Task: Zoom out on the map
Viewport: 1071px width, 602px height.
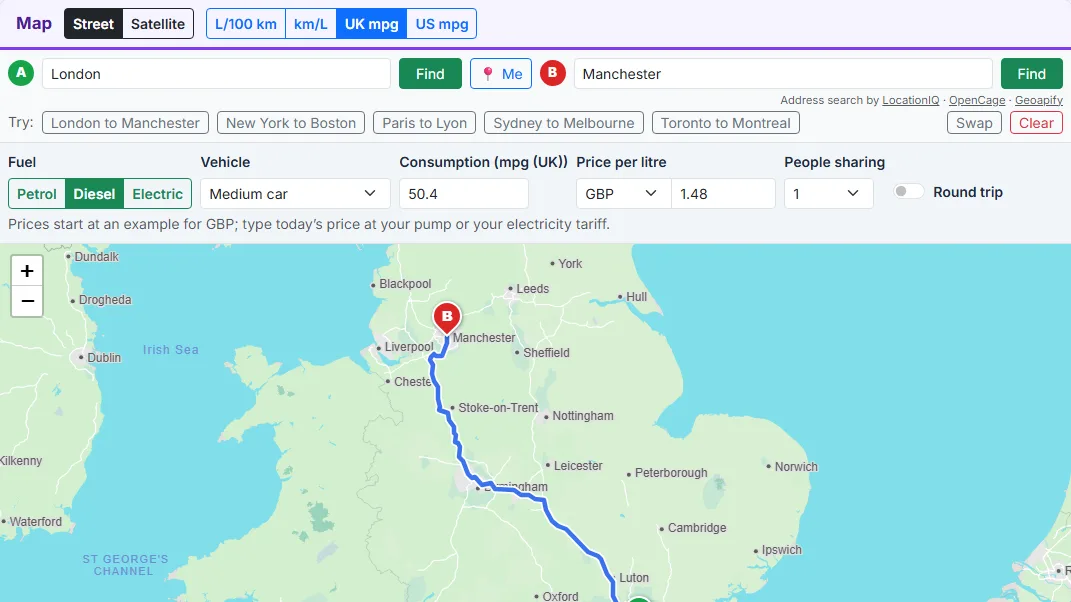Action: pos(27,301)
